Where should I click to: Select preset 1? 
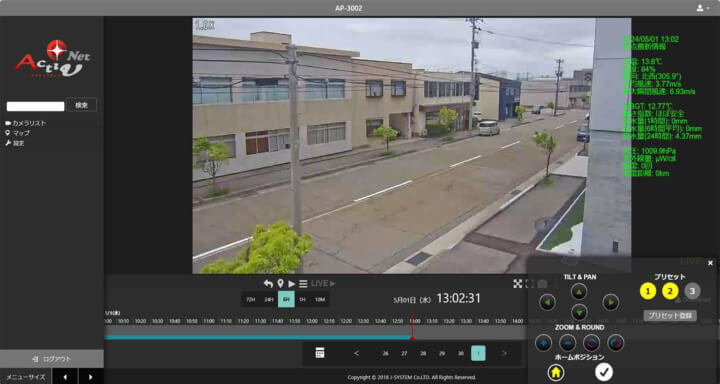648,291
